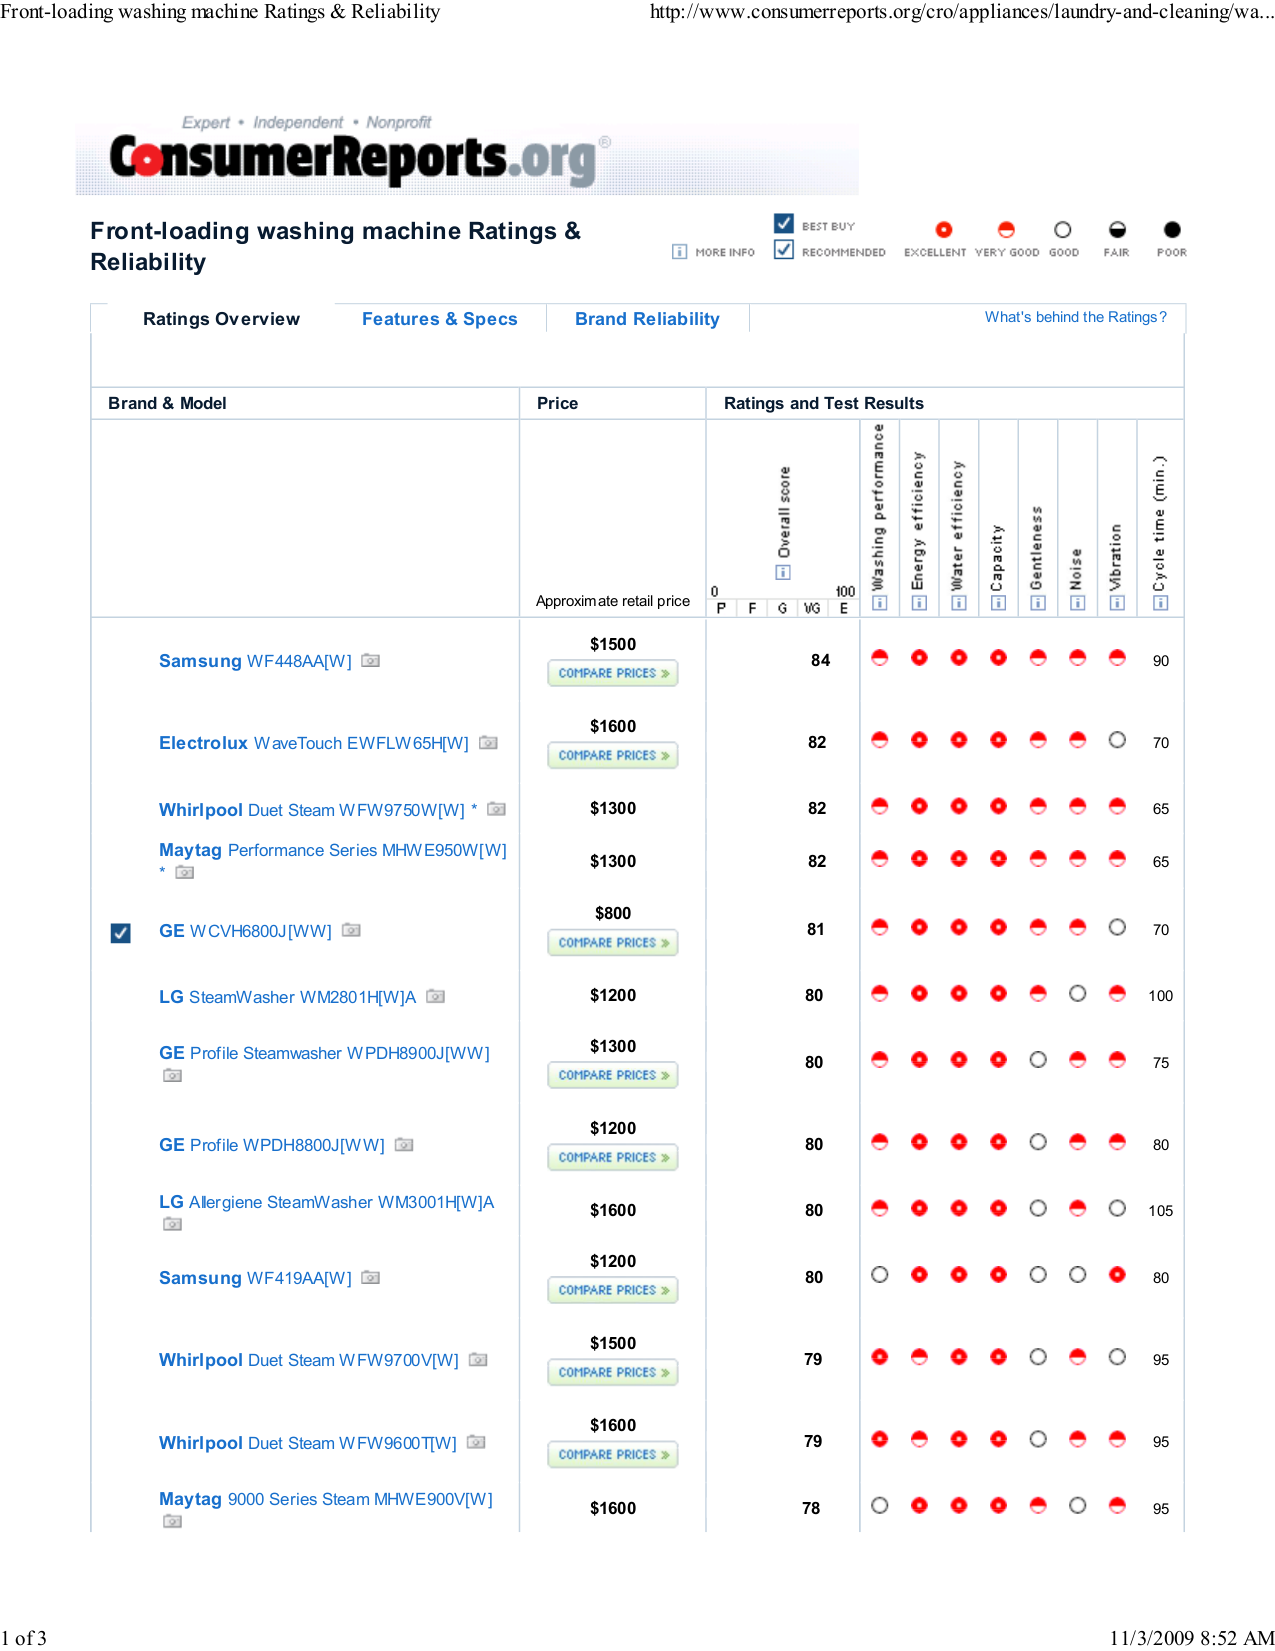This screenshot has width=1275, height=1651.
Task: Click info icon under Cycle time column
Action: pyautogui.click(x=1160, y=603)
